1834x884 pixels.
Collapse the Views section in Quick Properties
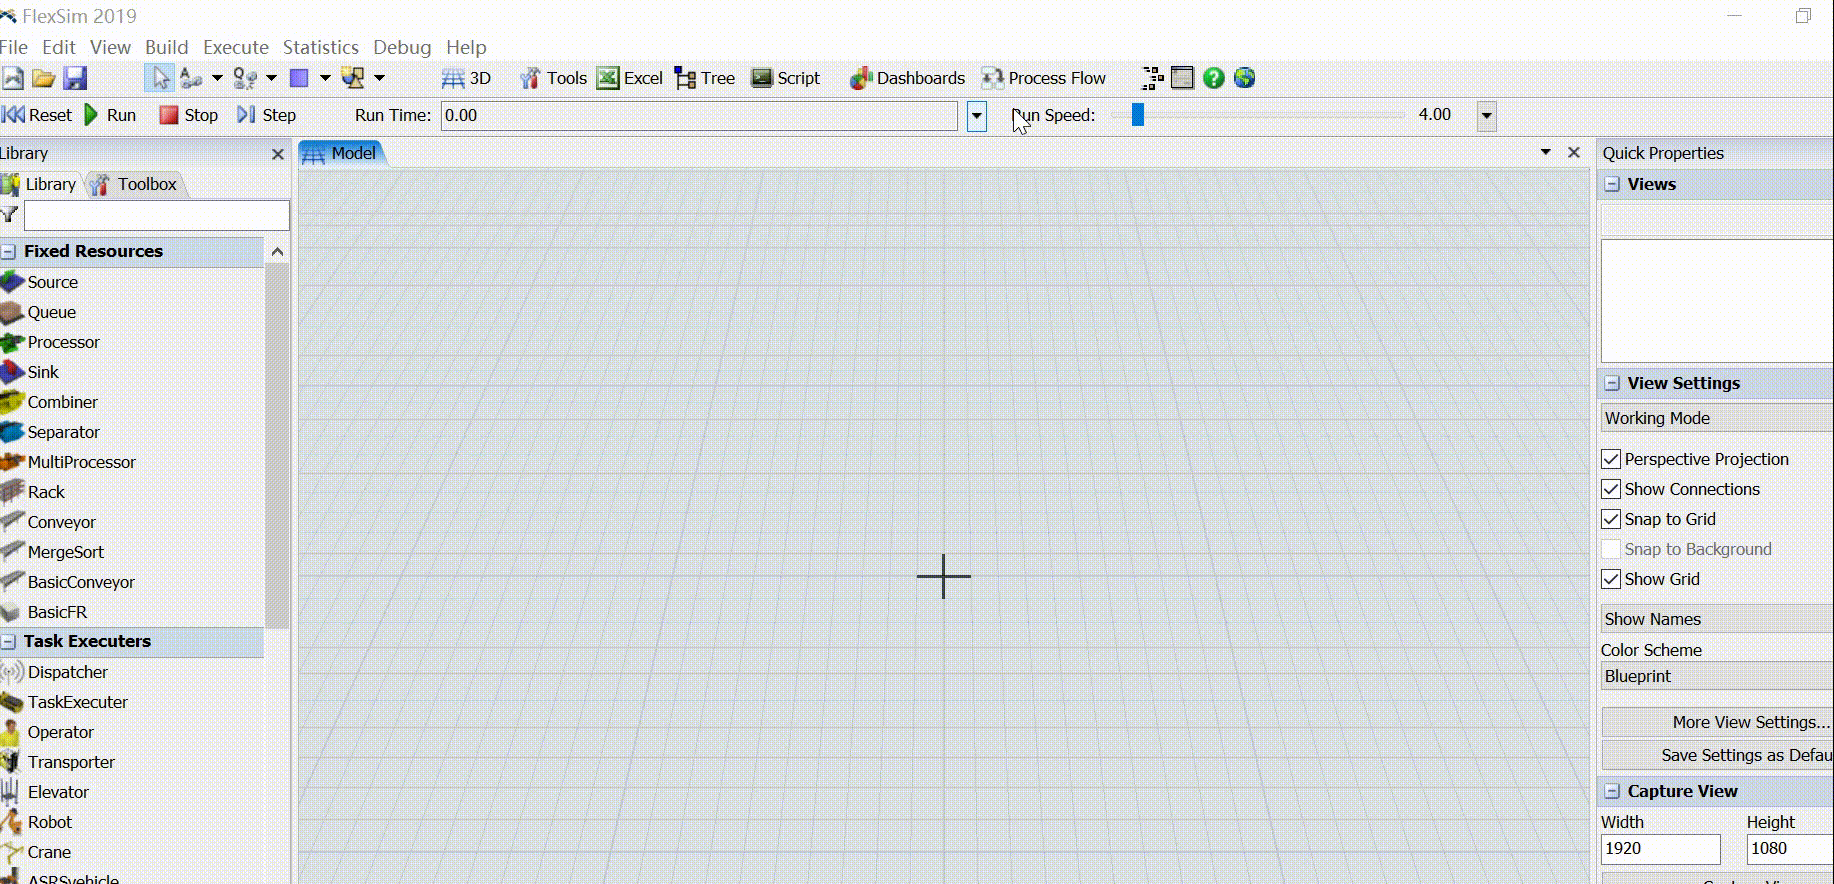tap(1612, 184)
